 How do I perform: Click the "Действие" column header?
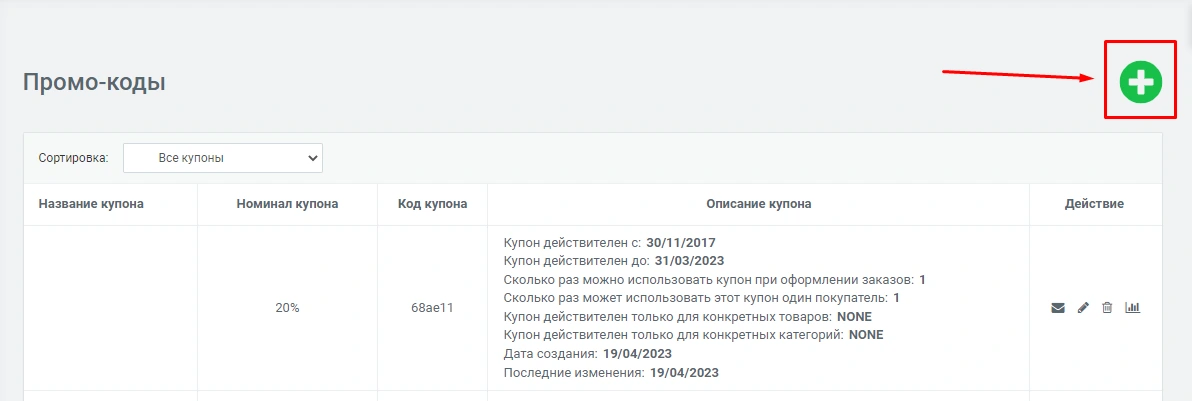[x=1094, y=204]
